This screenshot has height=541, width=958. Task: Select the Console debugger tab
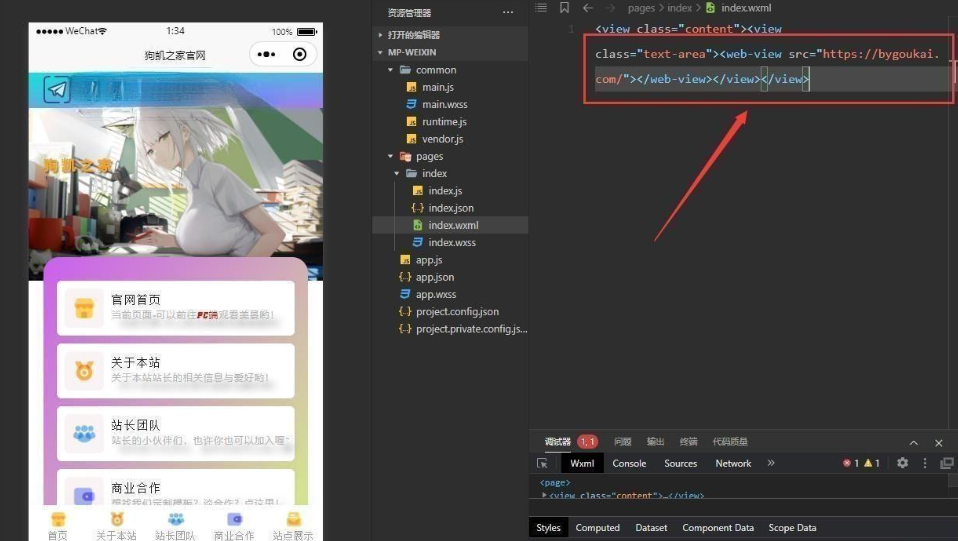(629, 463)
